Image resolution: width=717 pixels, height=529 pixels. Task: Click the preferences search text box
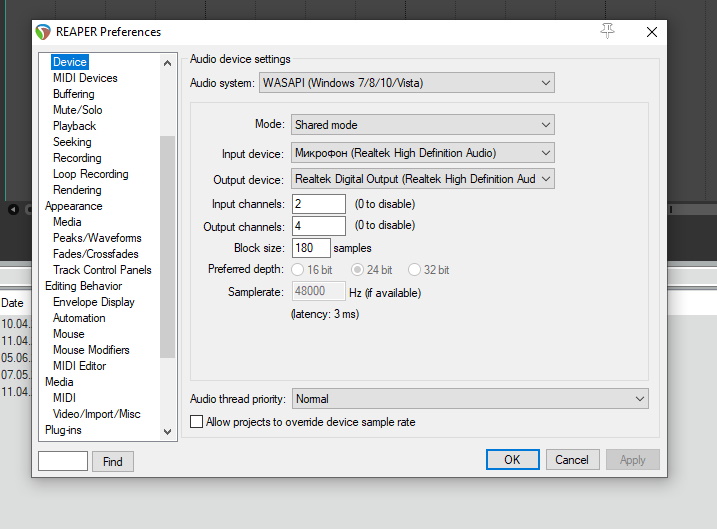[63, 461]
